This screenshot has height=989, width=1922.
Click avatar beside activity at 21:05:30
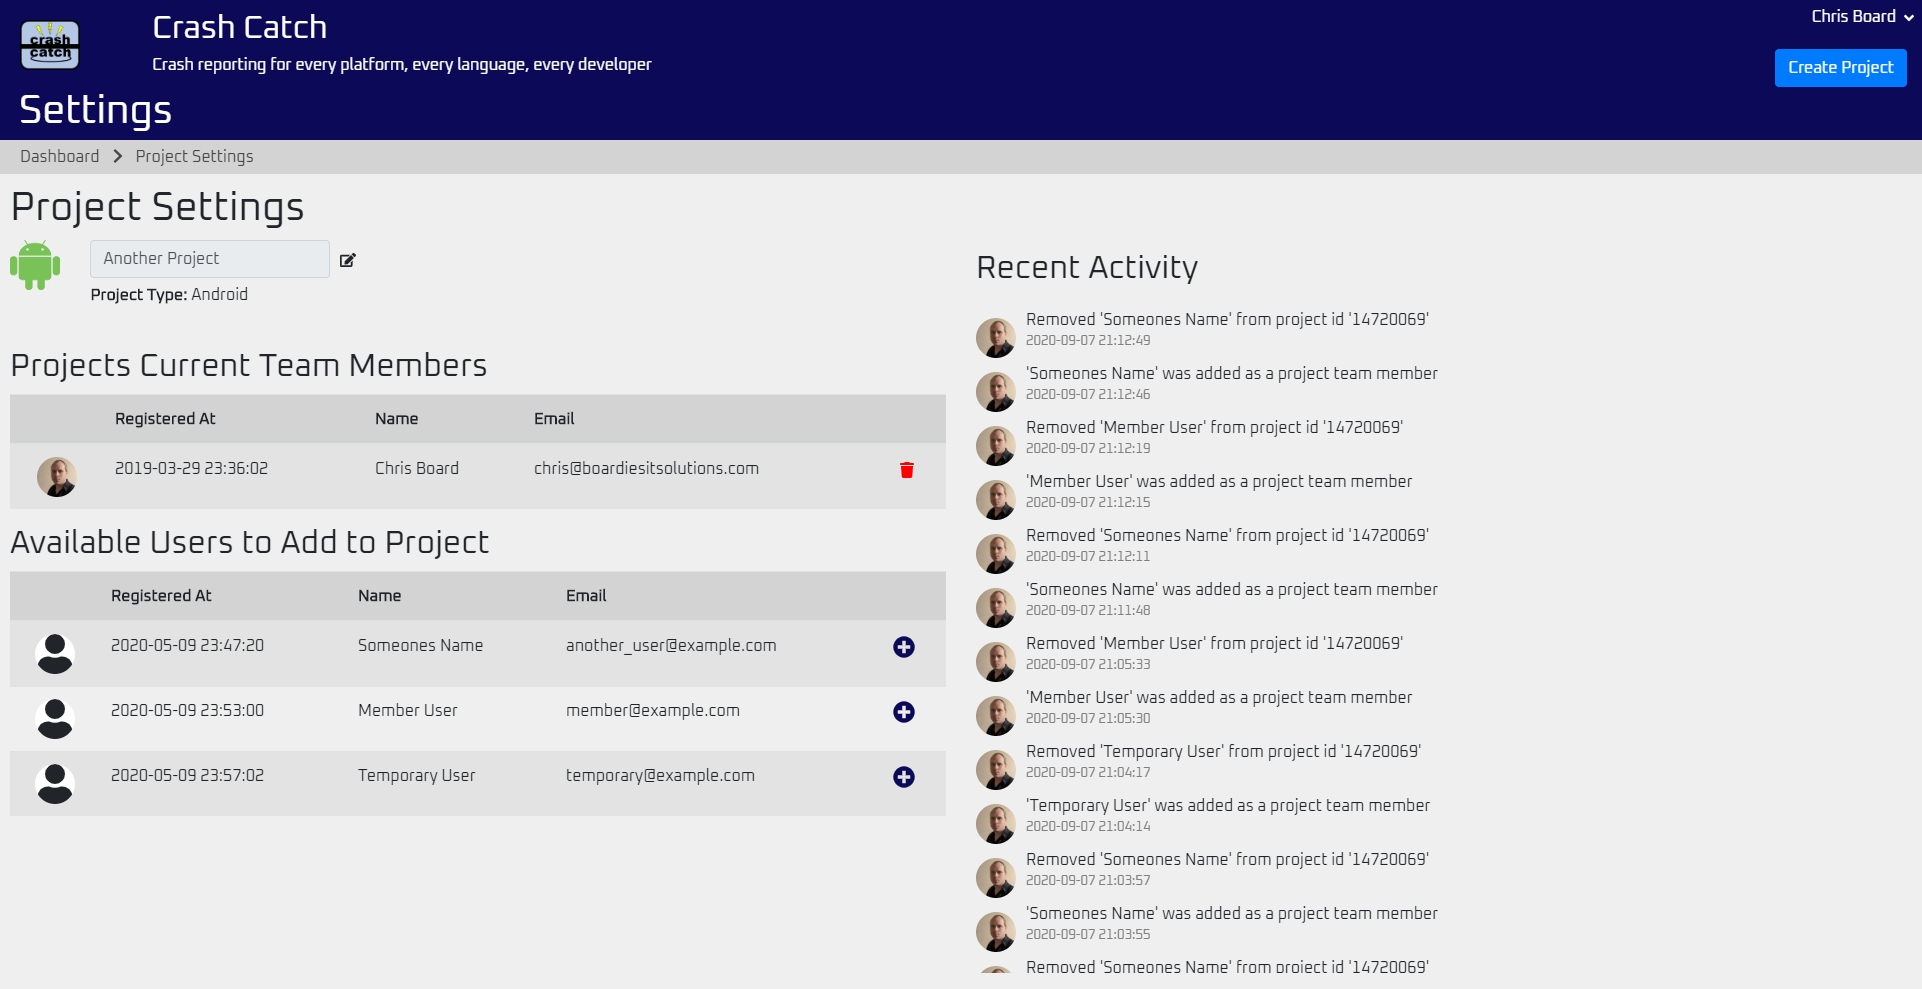click(x=996, y=716)
